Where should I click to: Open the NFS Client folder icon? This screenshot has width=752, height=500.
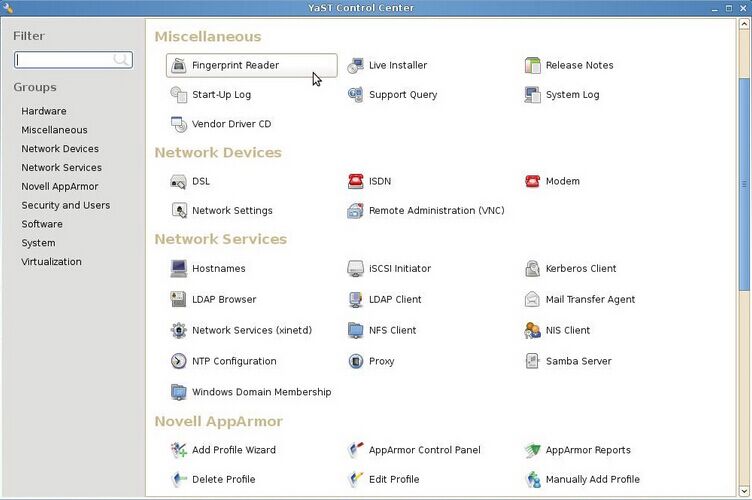point(355,330)
